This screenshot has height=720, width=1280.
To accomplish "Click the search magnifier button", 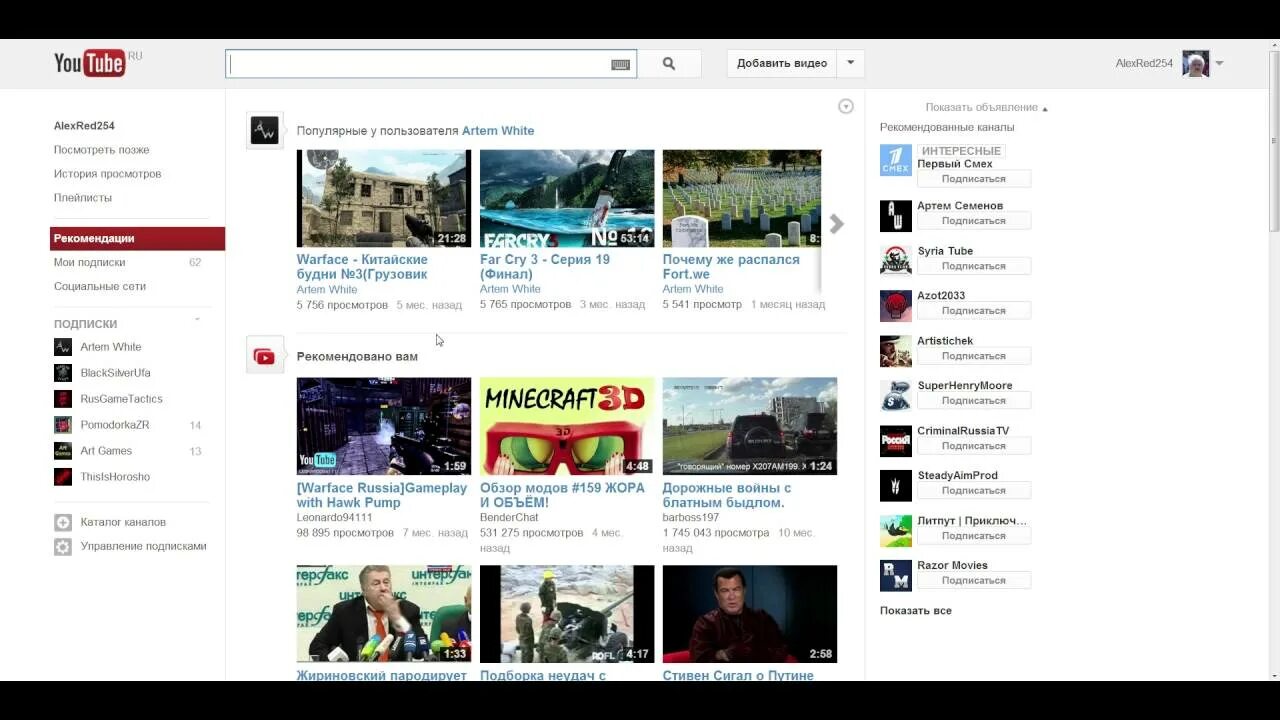I will pyautogui.click(x=669, y=64).
